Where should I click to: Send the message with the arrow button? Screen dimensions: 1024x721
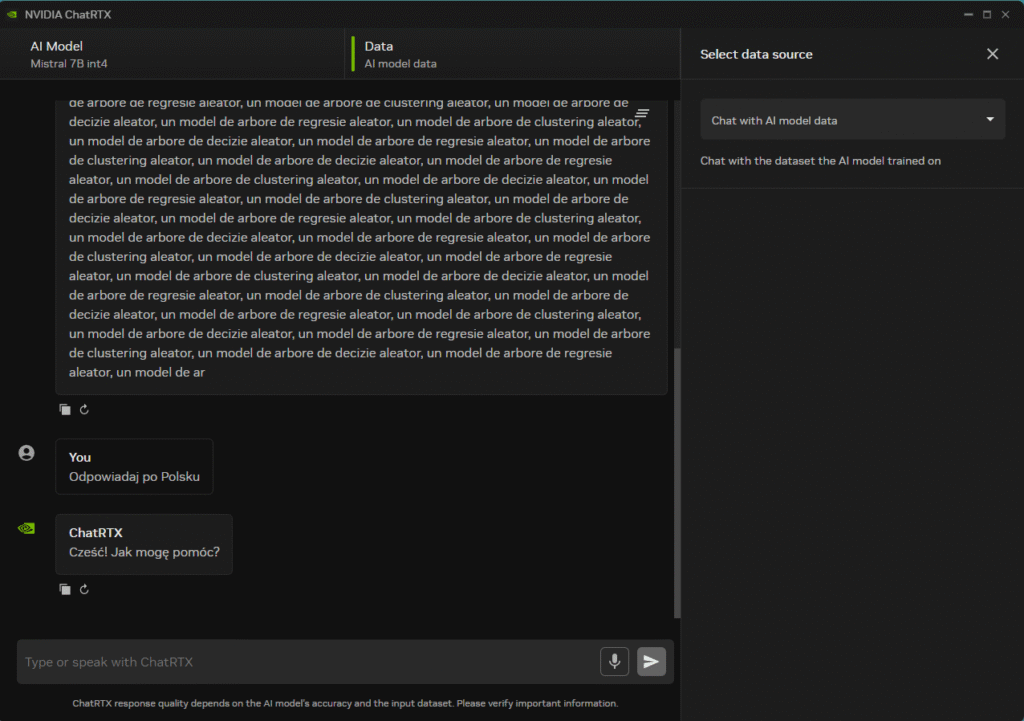[651, 661]
